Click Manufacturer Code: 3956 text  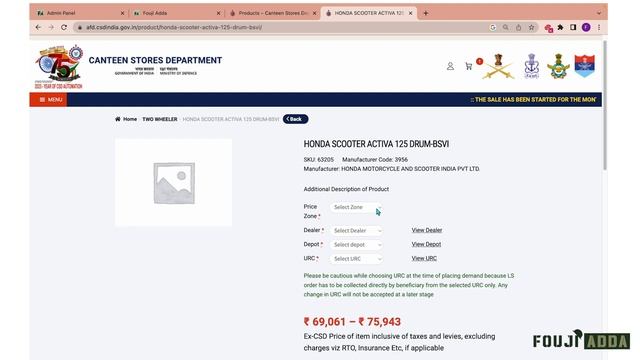click(375, 160)
